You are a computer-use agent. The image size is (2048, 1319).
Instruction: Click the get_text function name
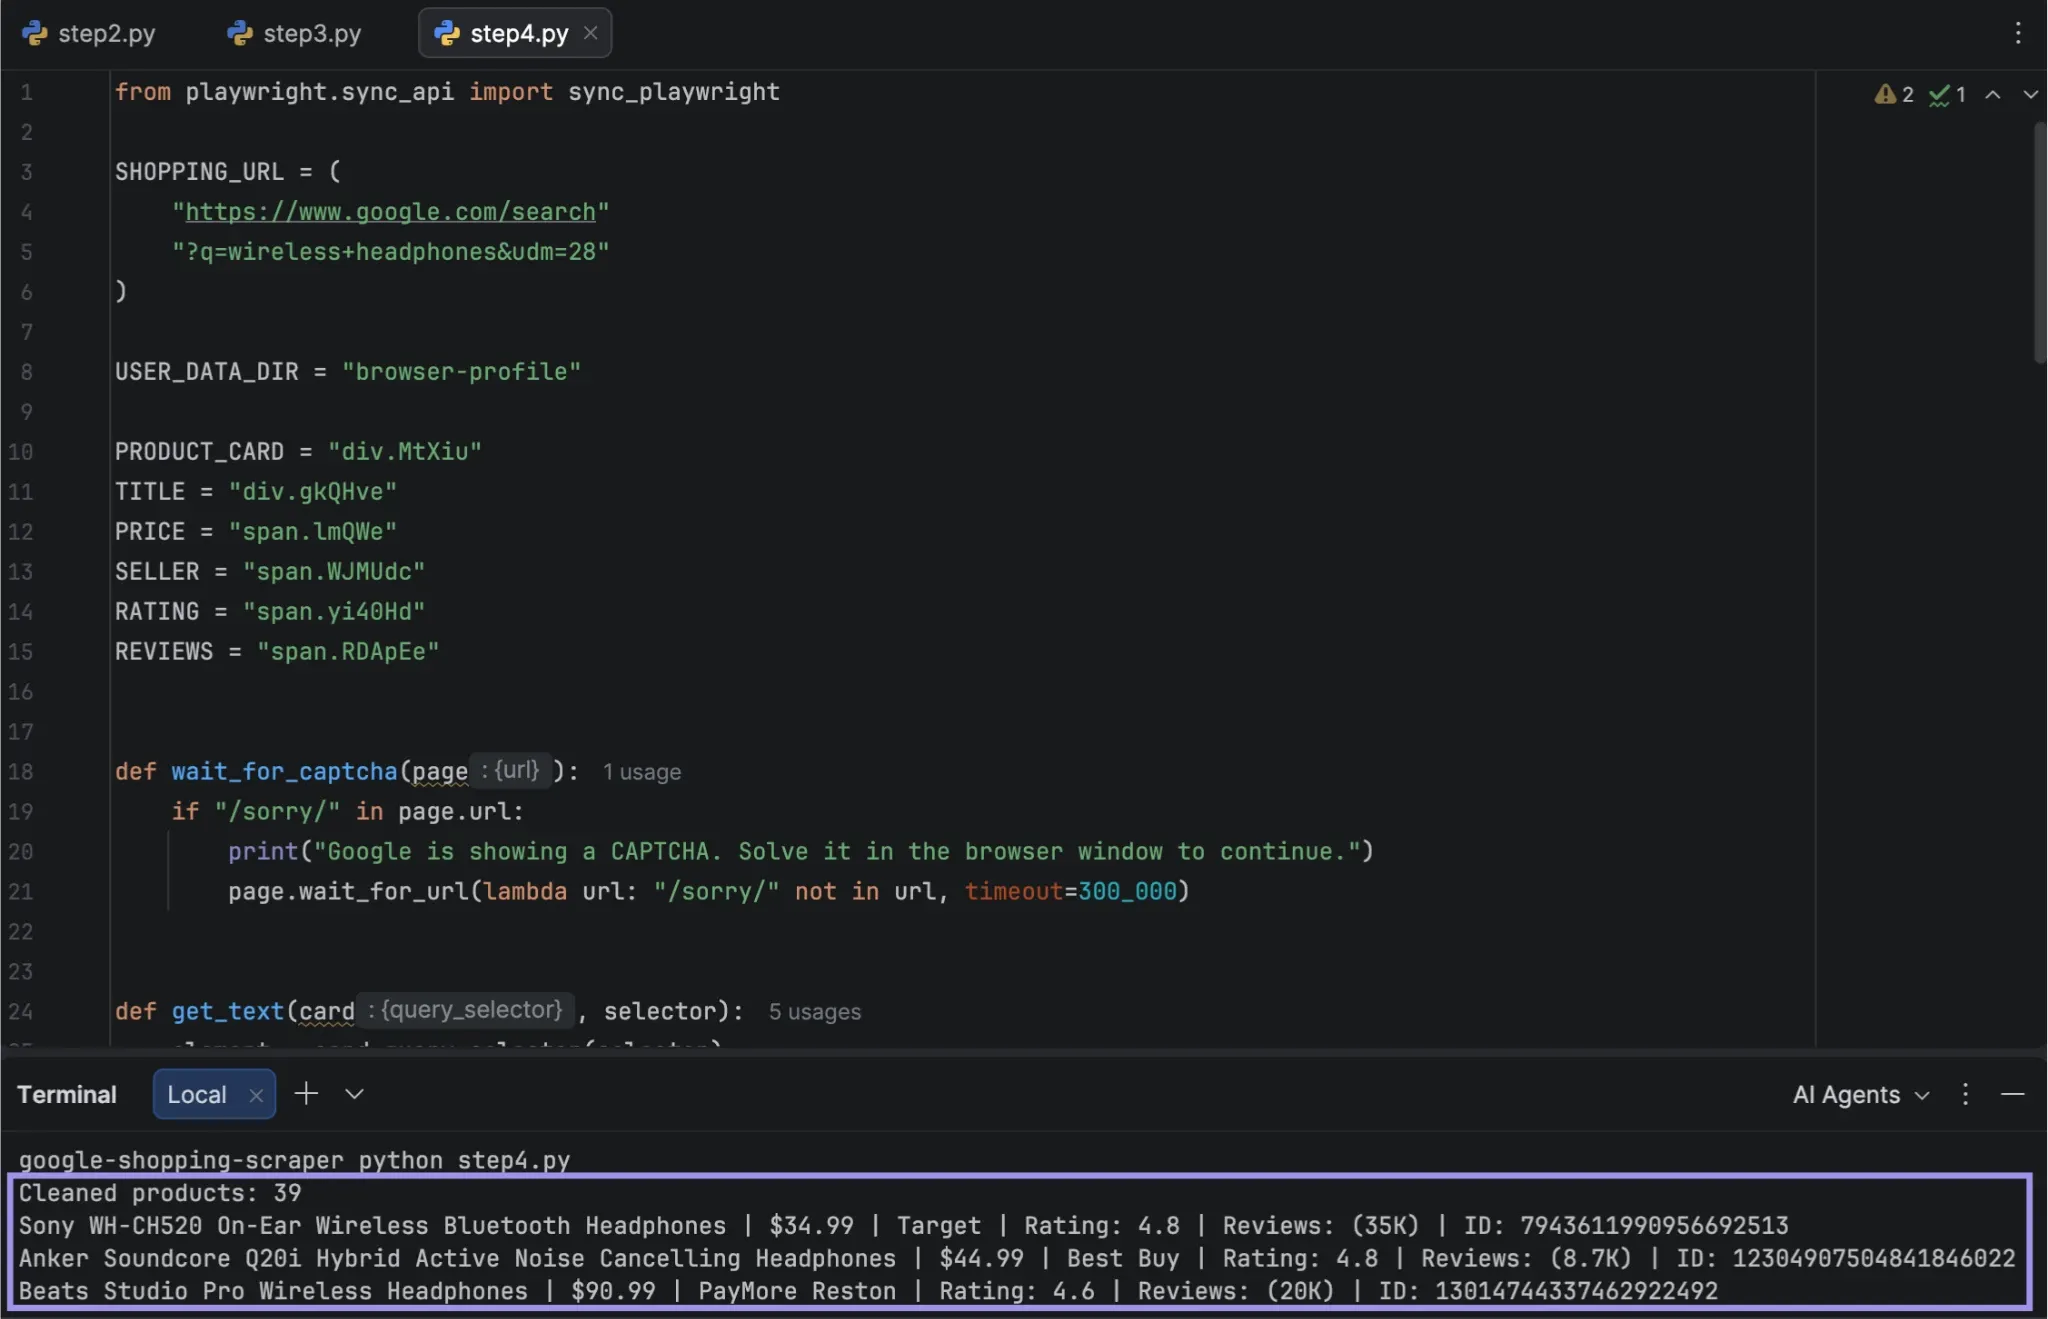click(228, 1012)
